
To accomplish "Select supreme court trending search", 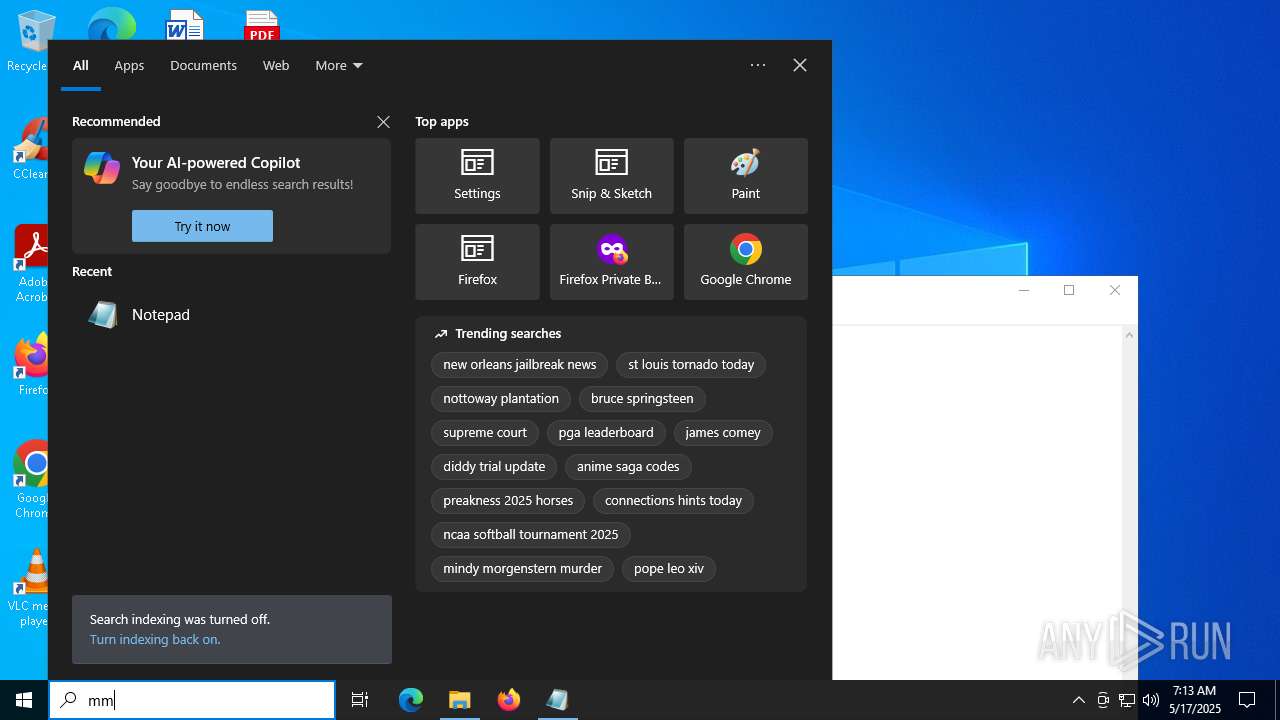I will 485,433.
